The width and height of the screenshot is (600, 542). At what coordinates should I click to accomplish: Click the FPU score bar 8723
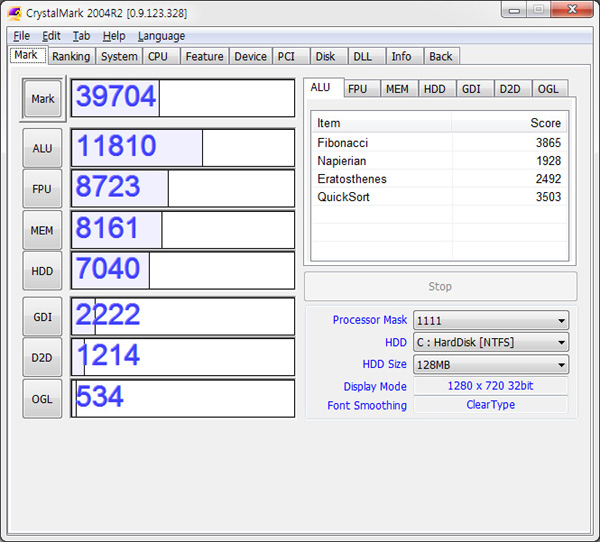pyautogui.click(x=183, y=189)
